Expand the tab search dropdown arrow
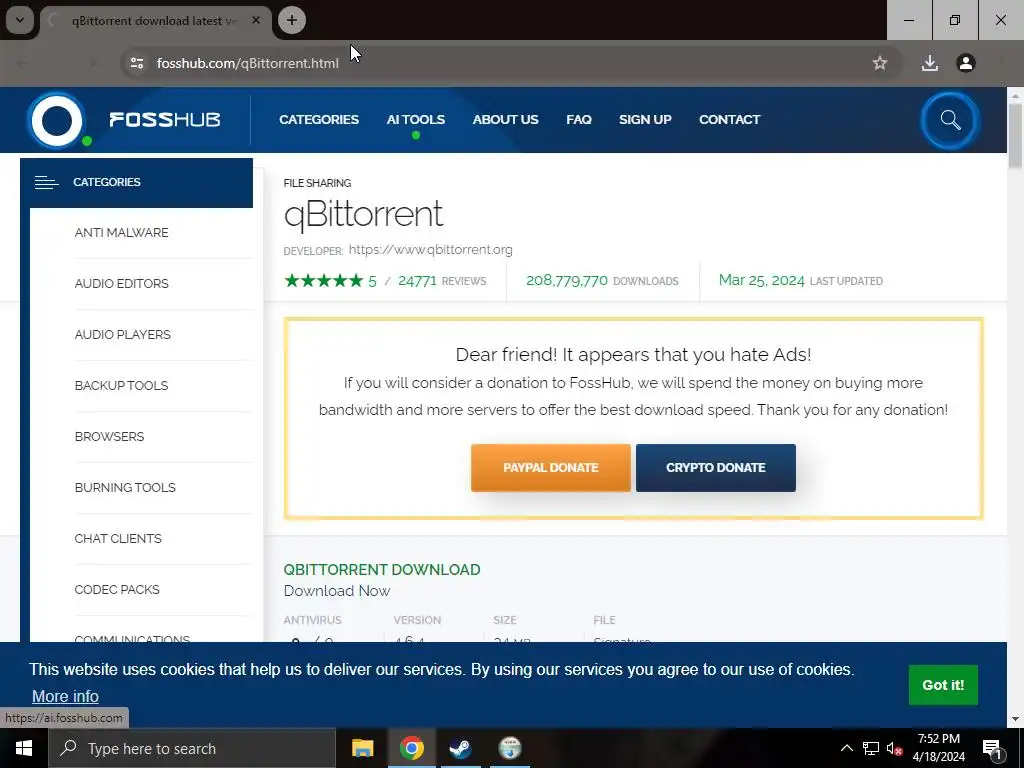 (x=20, y=20)
